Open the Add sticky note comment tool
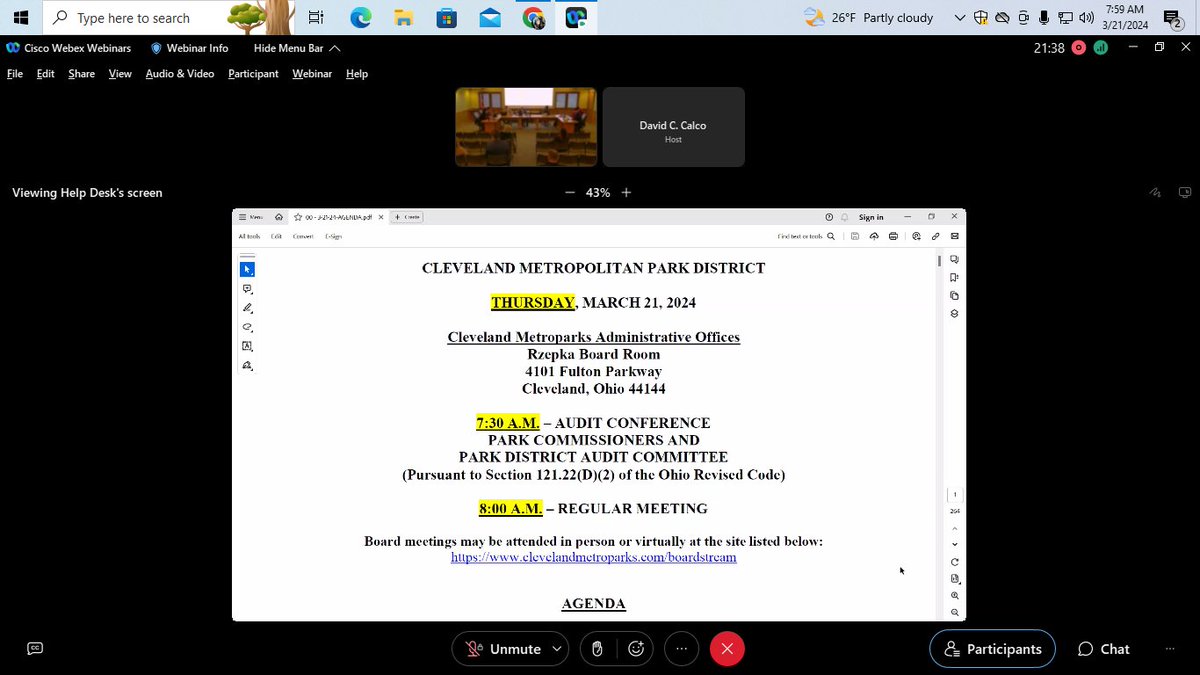Image resolution: width=1200 pixels, height=675 pixels. point(248,289)
